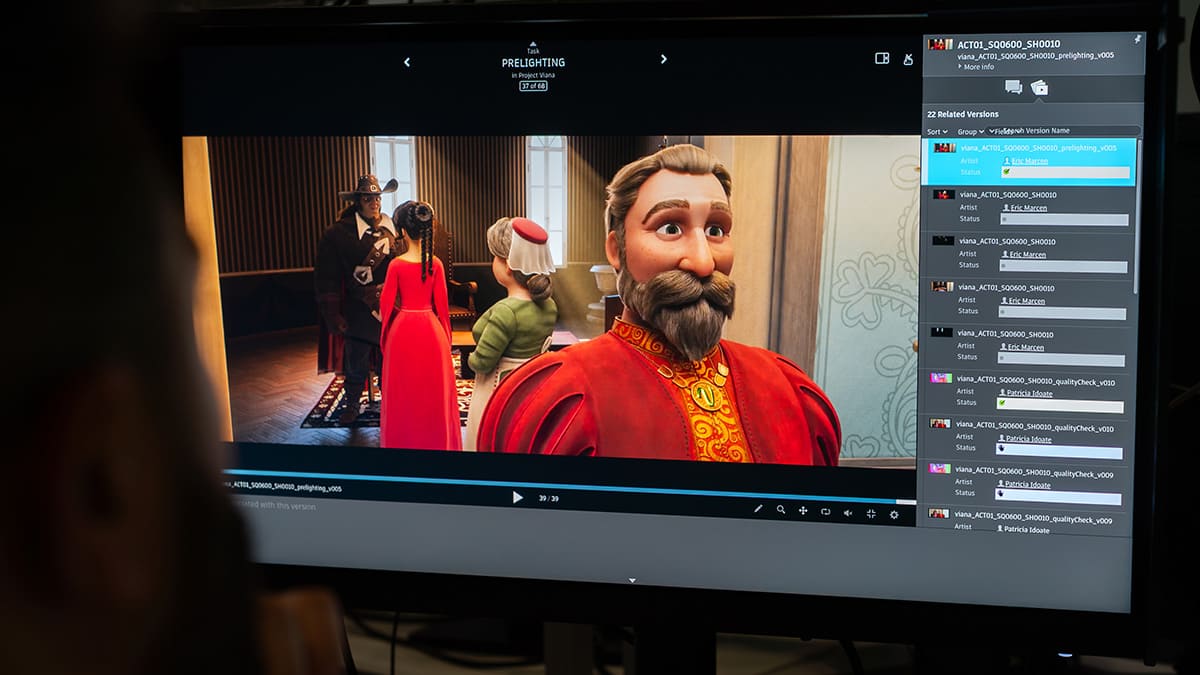Select the magnifier zoom tool
The height and width of the screenshot is (675, 1200).
(781, 510)
